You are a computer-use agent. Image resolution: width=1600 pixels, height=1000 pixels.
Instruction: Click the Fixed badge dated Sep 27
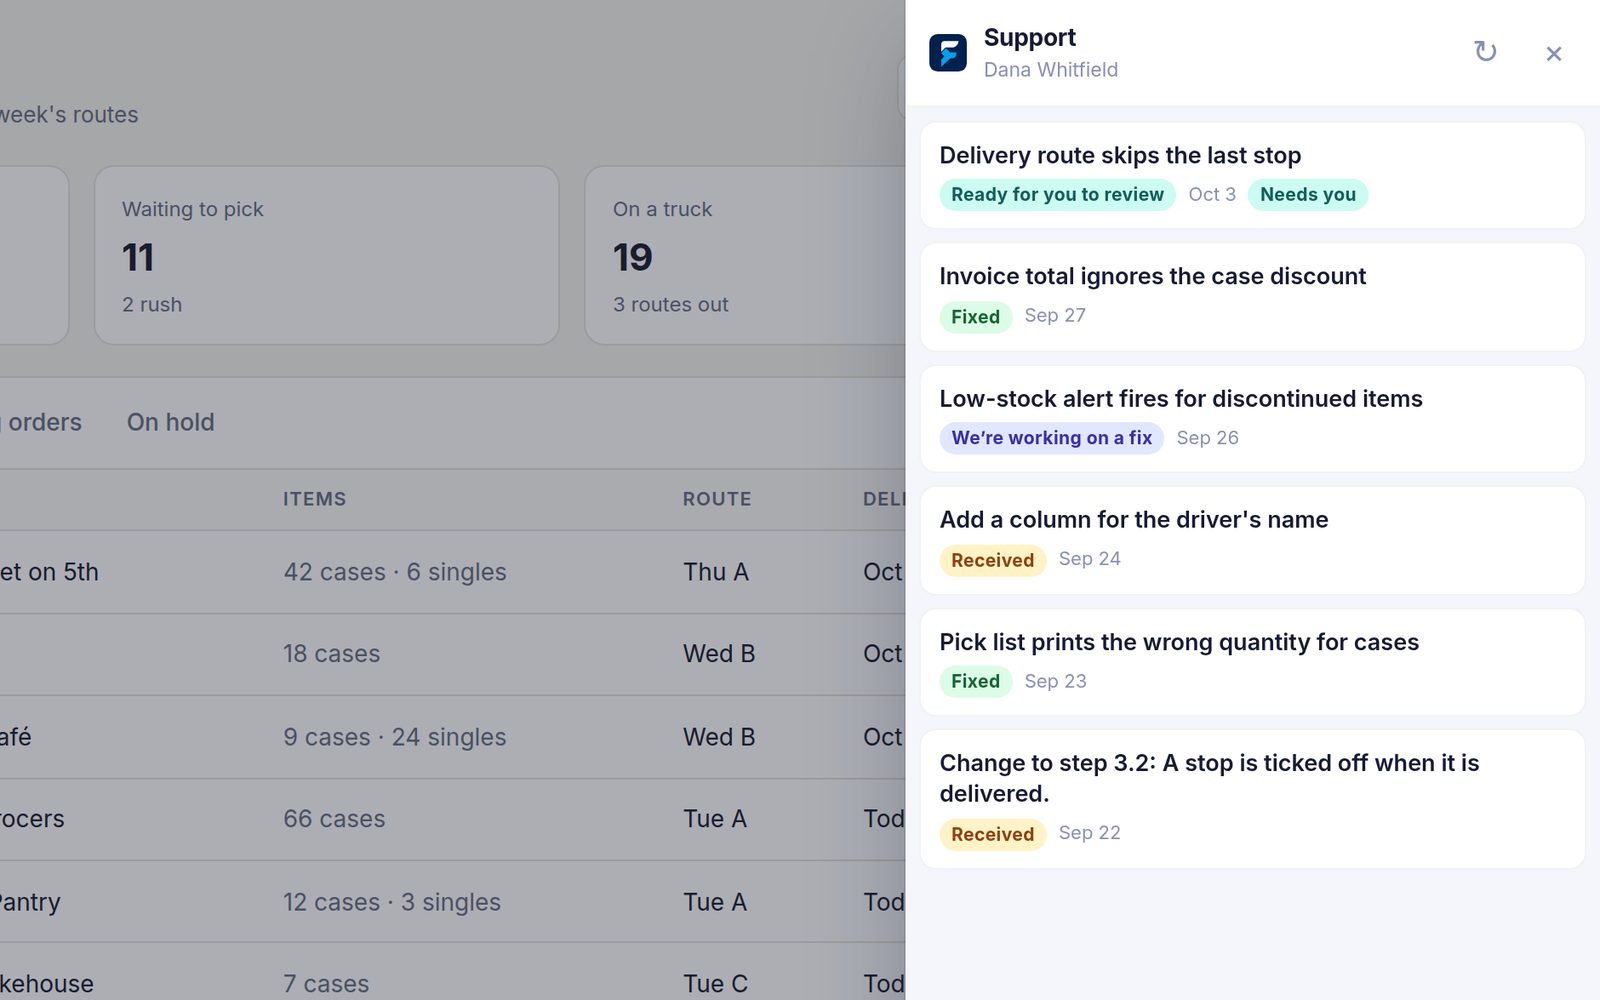(x=975, y=317)
